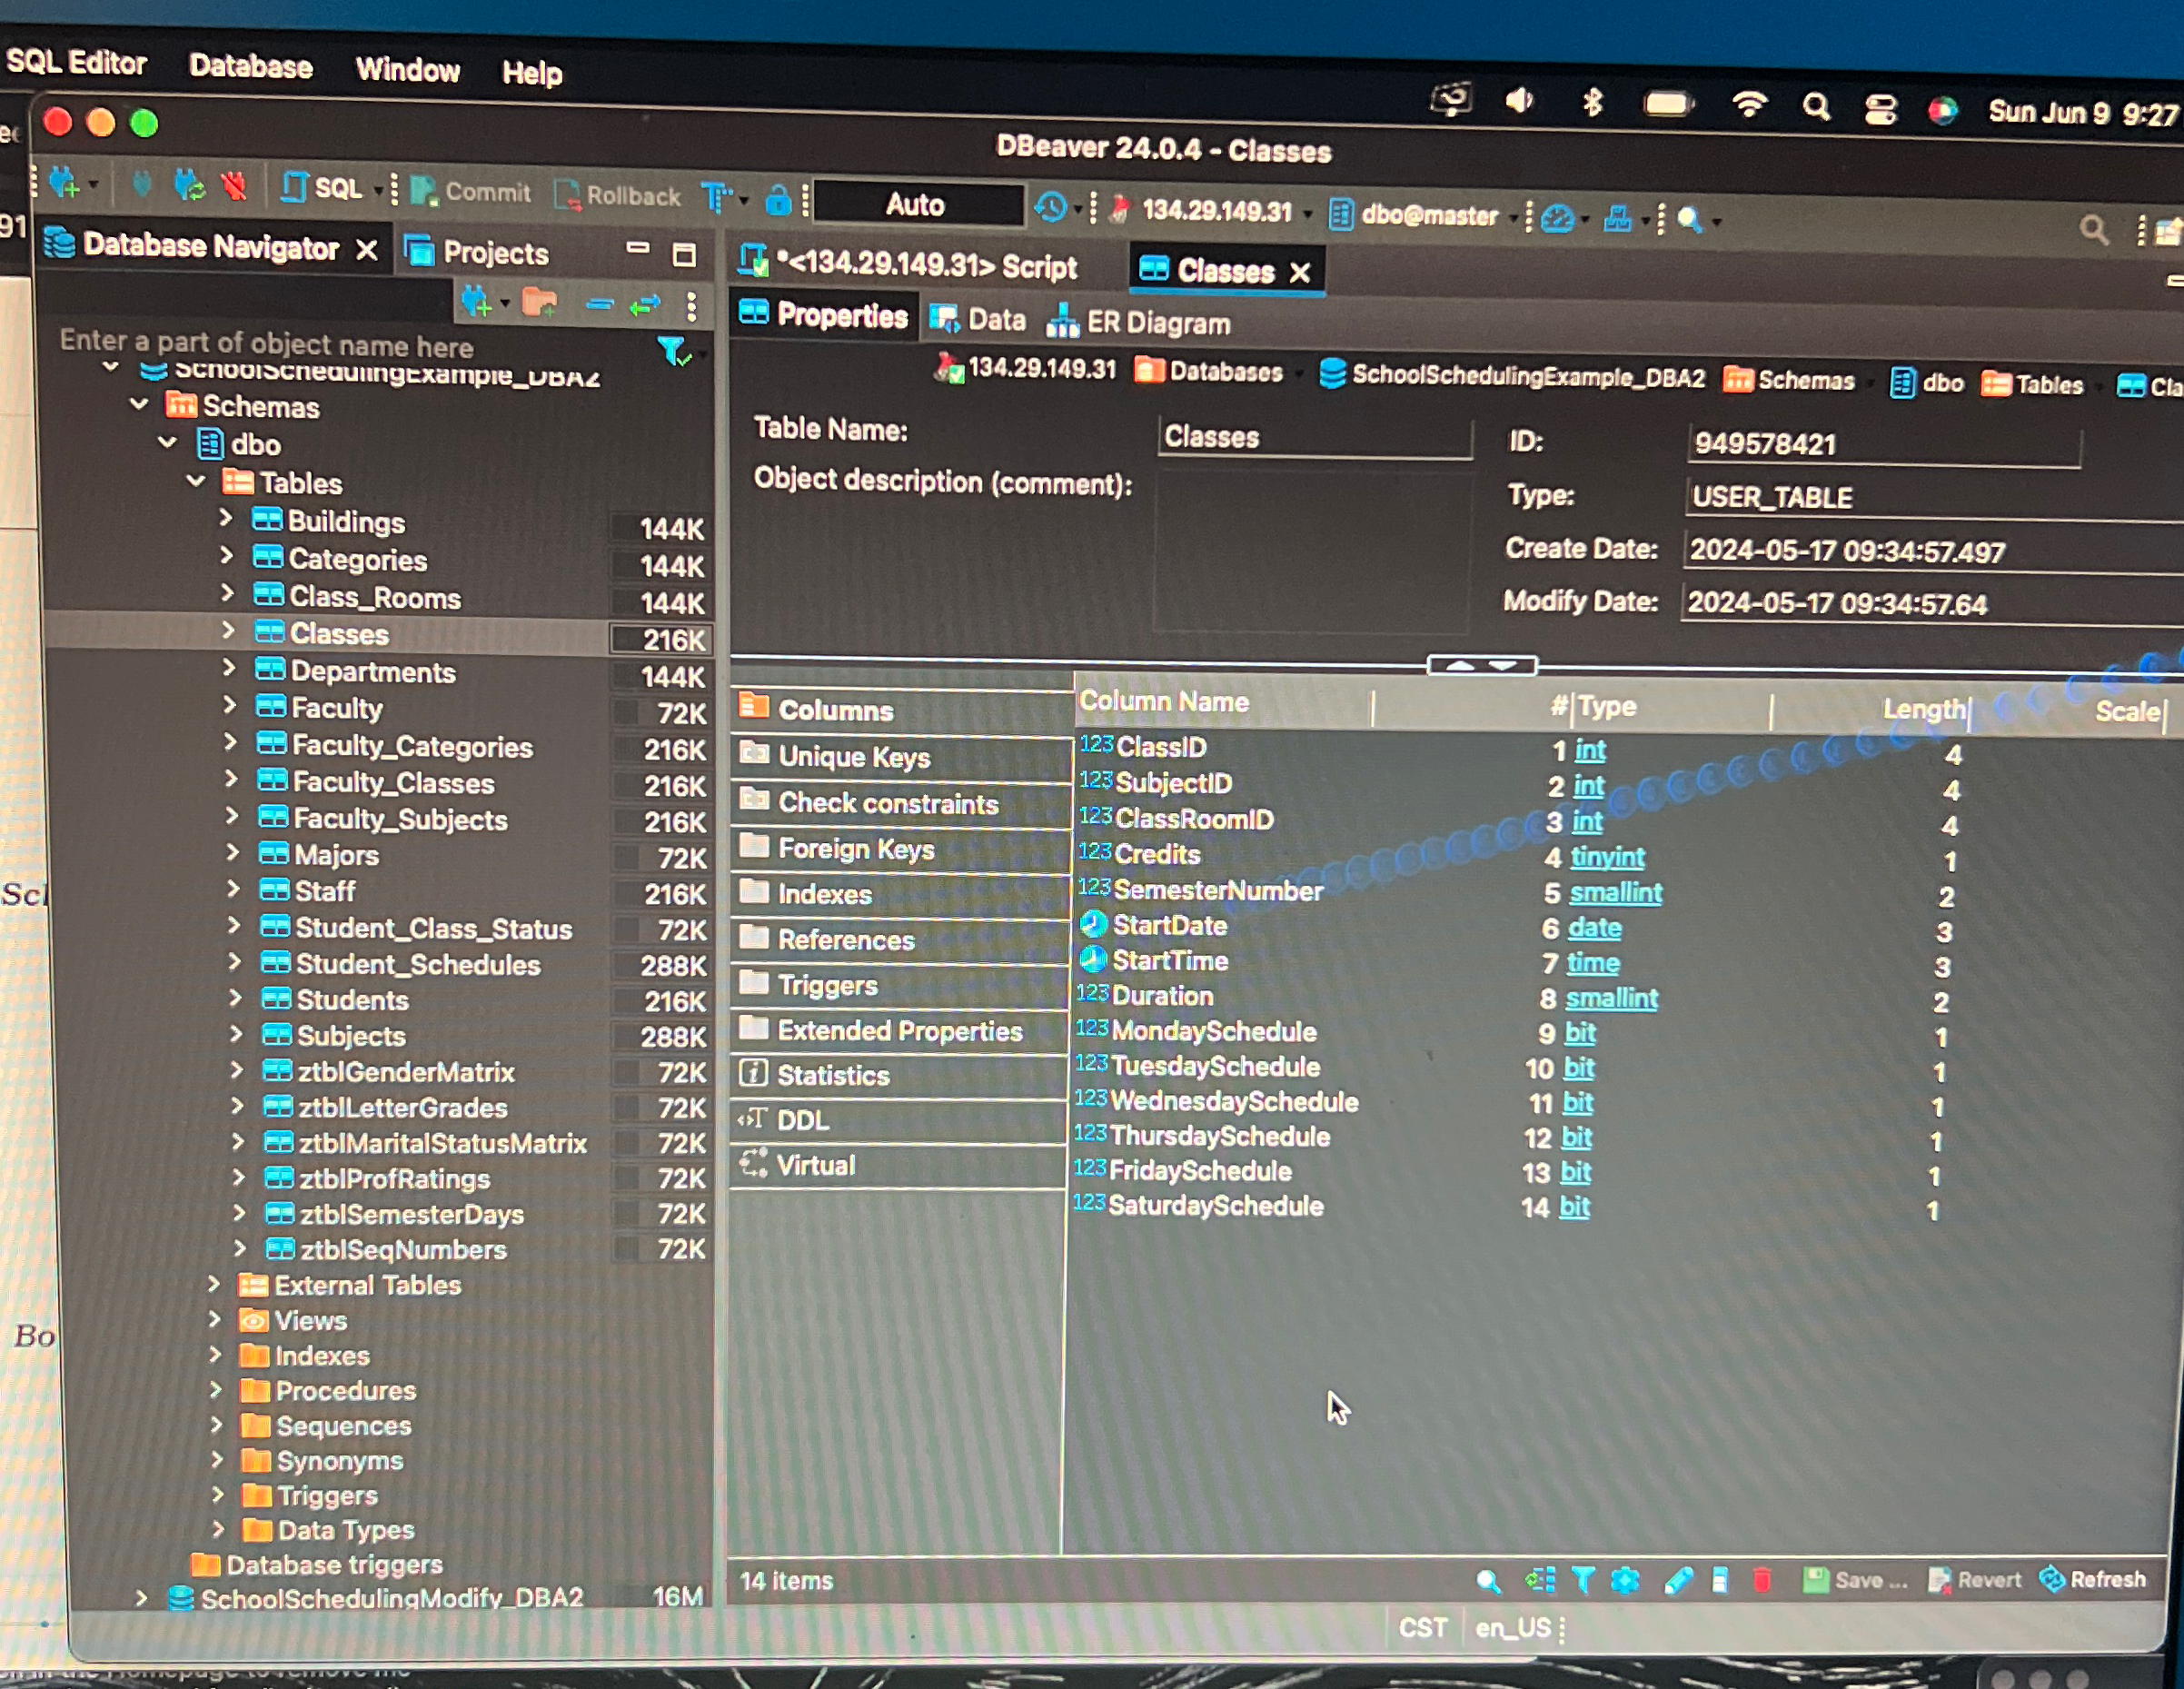This screenshot has height=1689, width=2184.
Task: Collapse the Tables folder in navigator
Action: [197, 482]
